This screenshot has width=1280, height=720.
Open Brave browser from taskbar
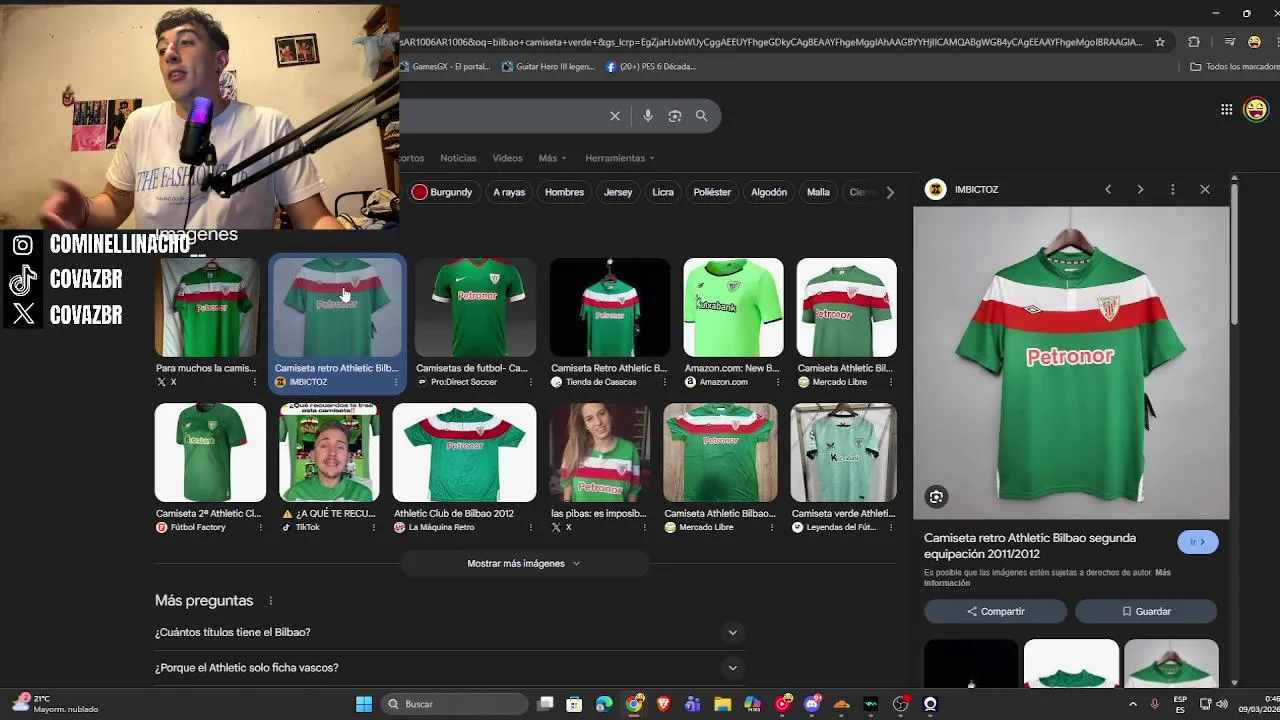(x=663, y=704)
